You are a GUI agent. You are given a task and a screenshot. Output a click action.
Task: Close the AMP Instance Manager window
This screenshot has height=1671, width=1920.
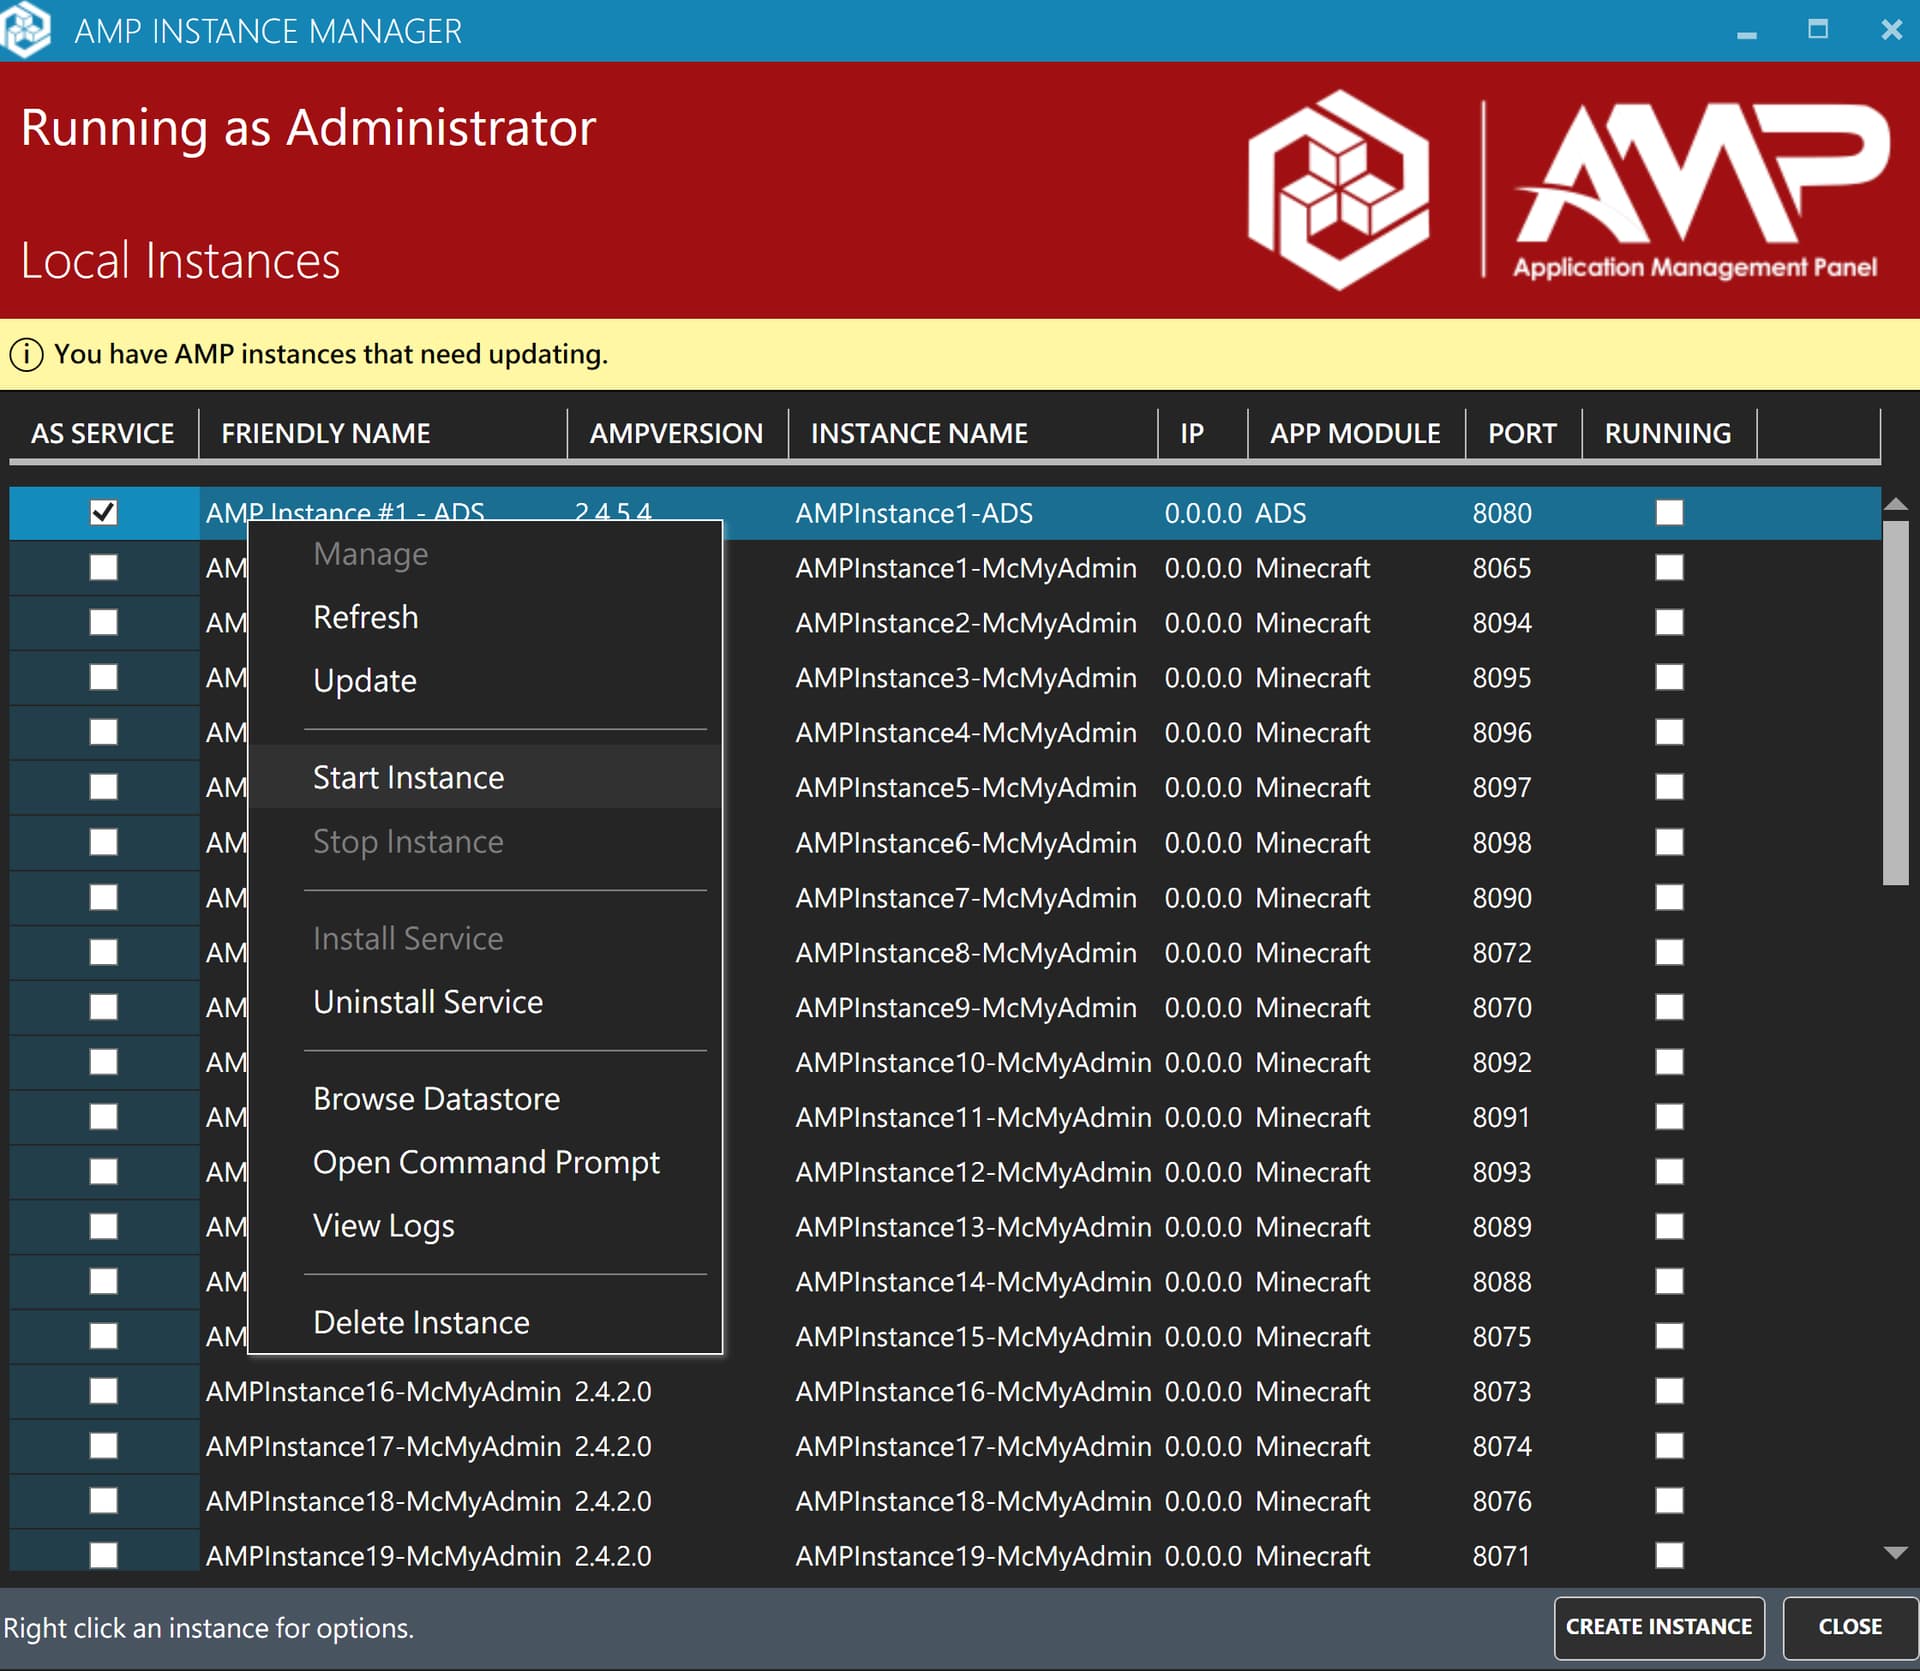pyautogui.click(x=1891, y=29)
